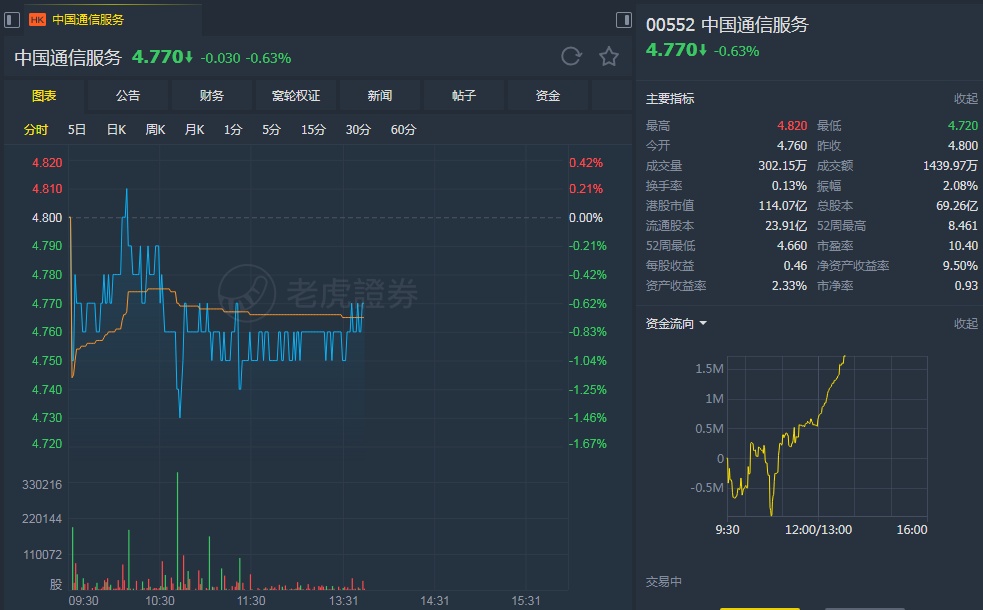This screenshot has width=983, height=610.
Task: Open the 财务 tab
Action: [x=212, y=96]
